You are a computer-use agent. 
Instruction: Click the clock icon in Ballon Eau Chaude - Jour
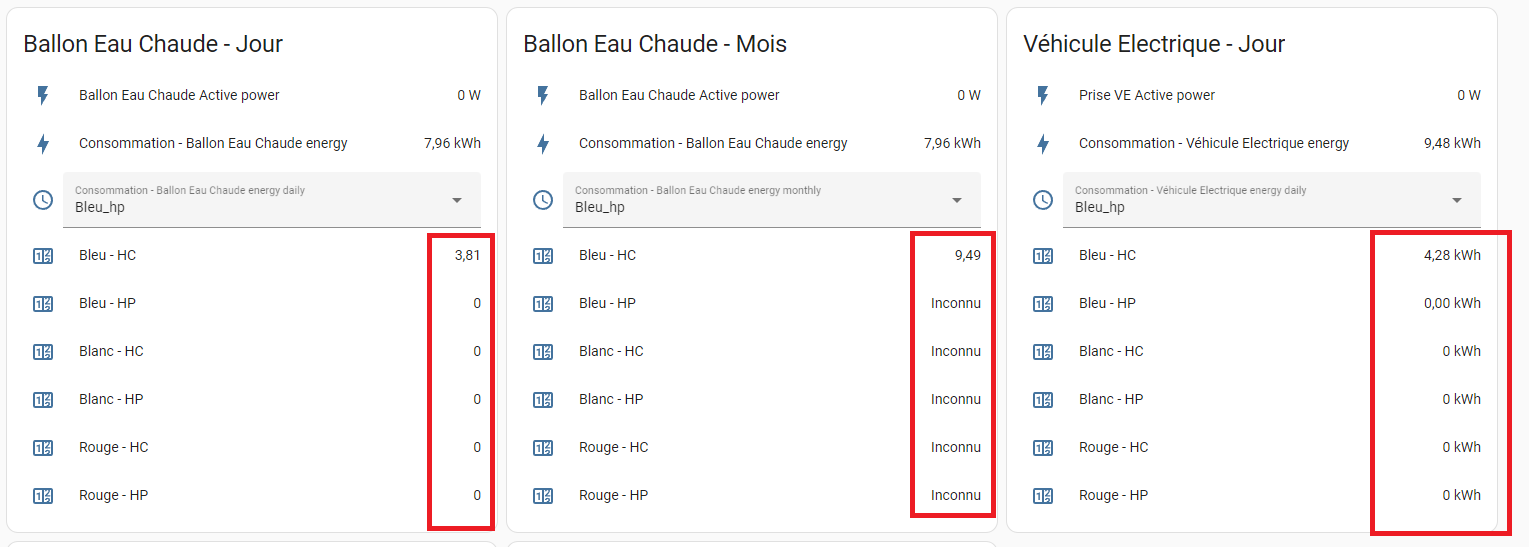[x=43, y=200]
